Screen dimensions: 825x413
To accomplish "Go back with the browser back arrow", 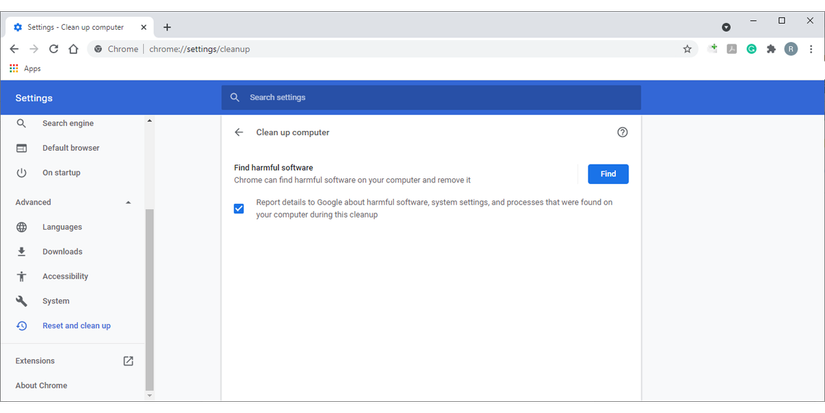I will 14,49.
